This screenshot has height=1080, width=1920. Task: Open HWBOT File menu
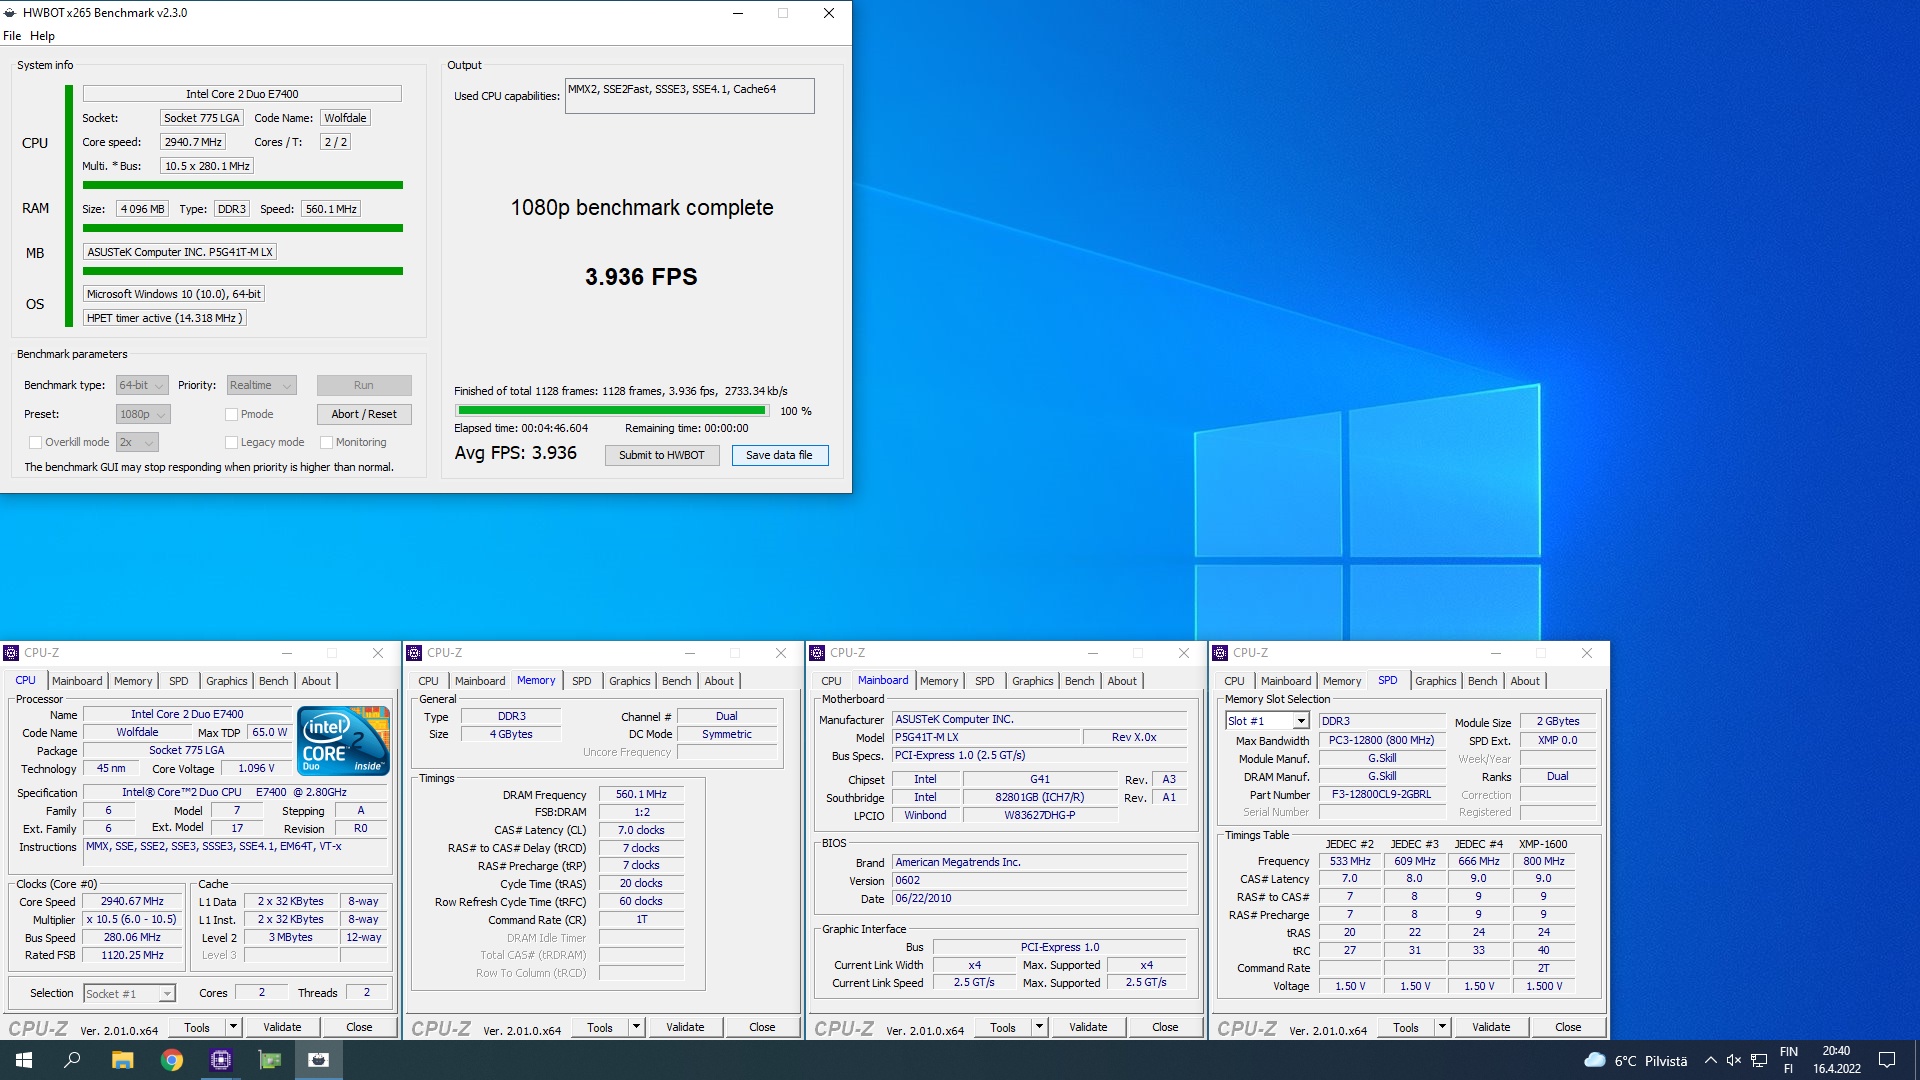tap(12, 36)
